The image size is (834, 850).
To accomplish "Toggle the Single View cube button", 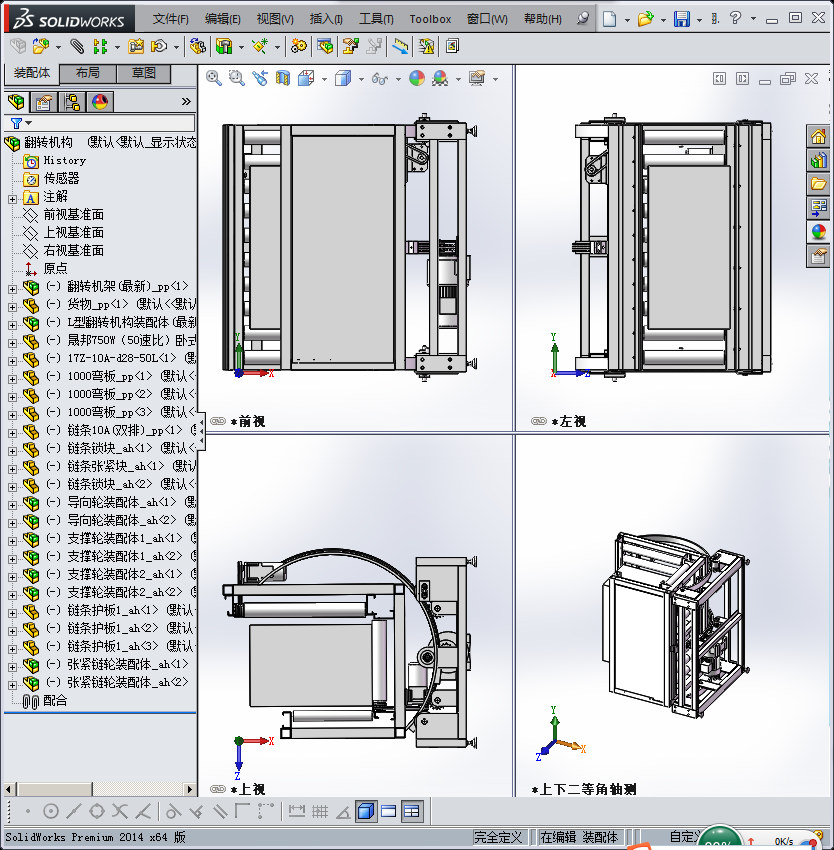I will [x=366, y=812].
